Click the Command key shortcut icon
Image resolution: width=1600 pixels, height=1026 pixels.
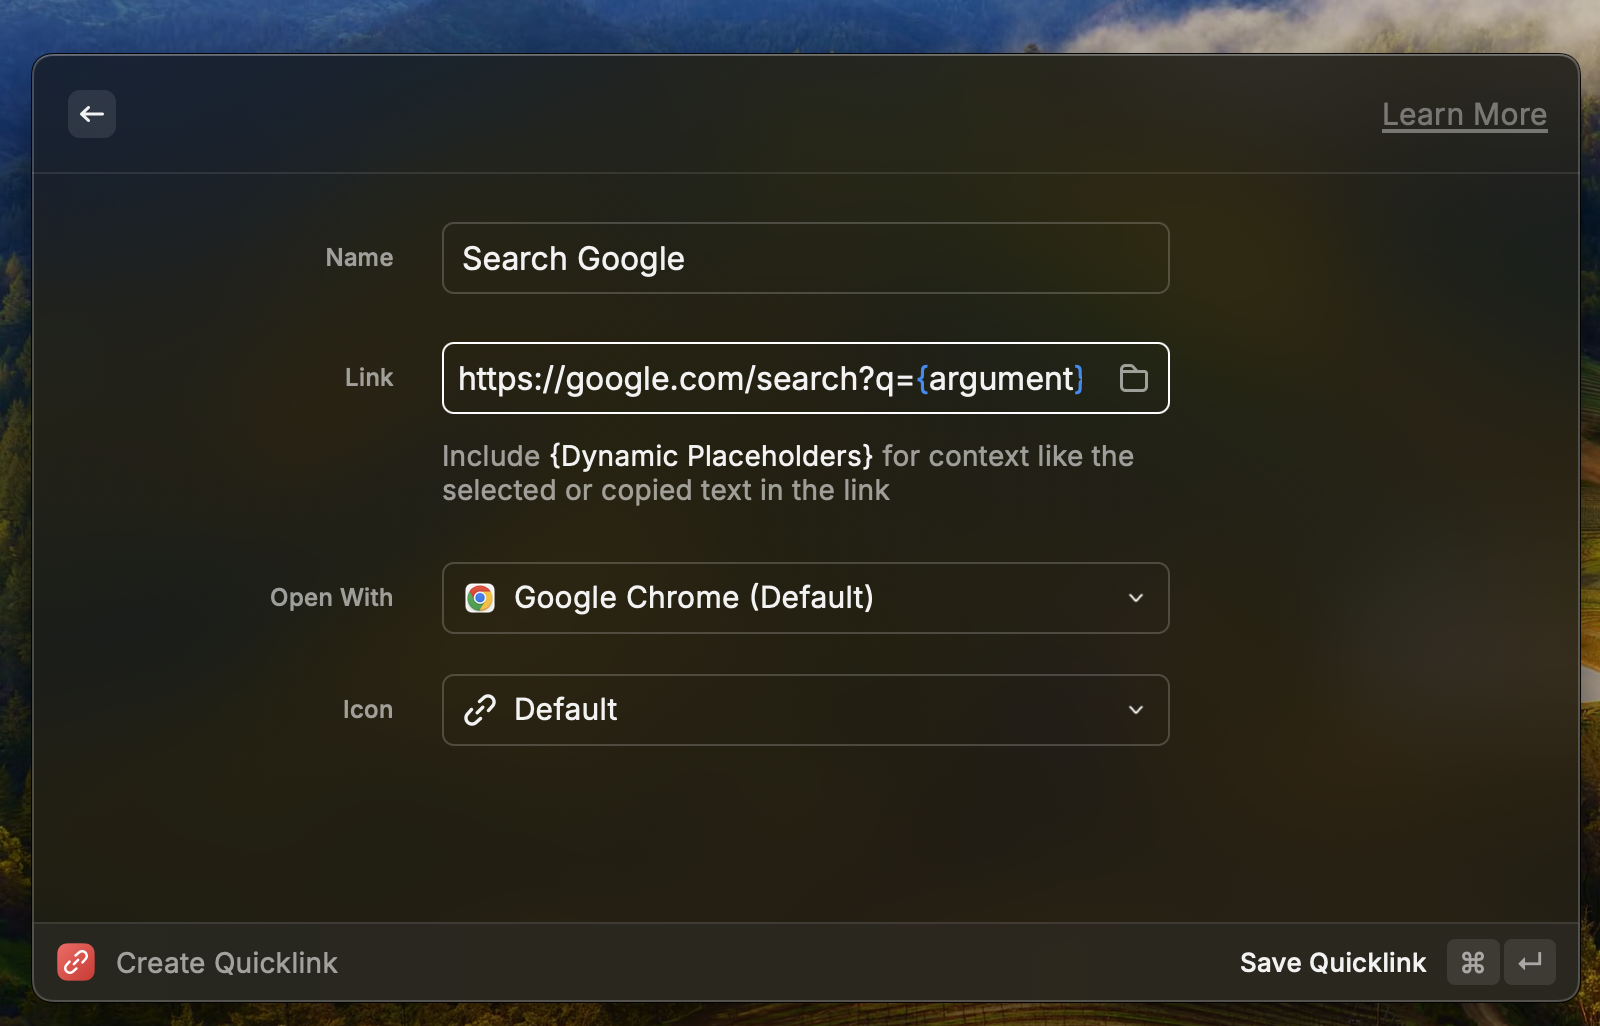[1473, 962]
